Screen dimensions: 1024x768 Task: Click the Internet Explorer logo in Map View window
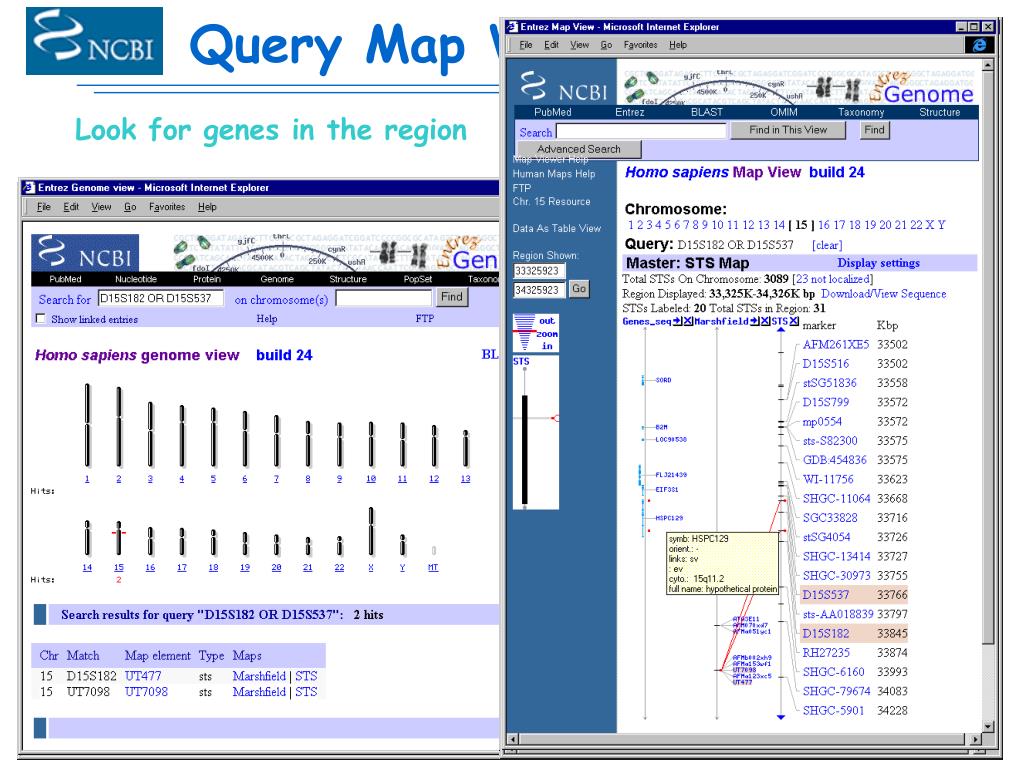pyautogui.click(x=979, y=44)
